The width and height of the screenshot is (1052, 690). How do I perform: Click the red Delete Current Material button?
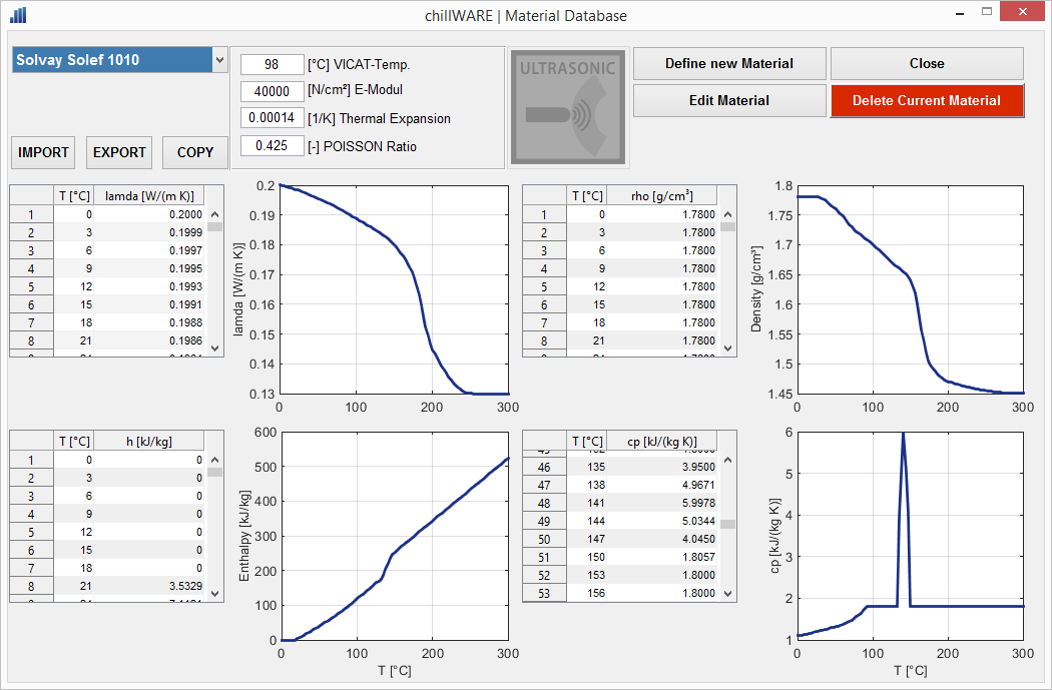pyautogui.click(x=926, y=100)
